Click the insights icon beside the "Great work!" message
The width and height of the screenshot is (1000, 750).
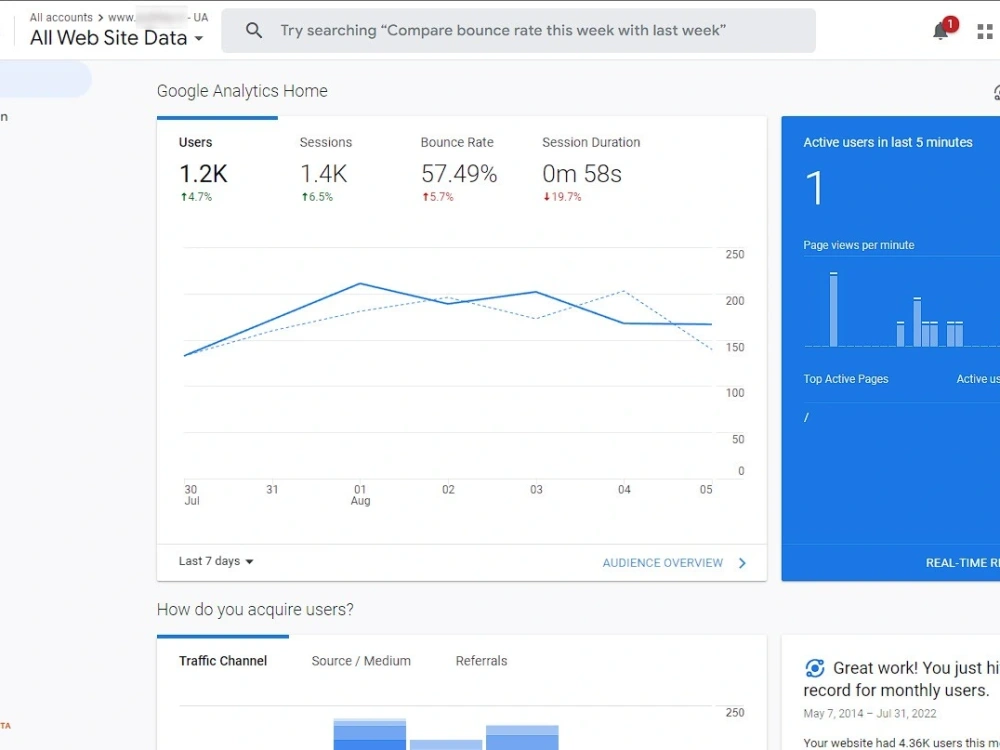tap(814, 668)
